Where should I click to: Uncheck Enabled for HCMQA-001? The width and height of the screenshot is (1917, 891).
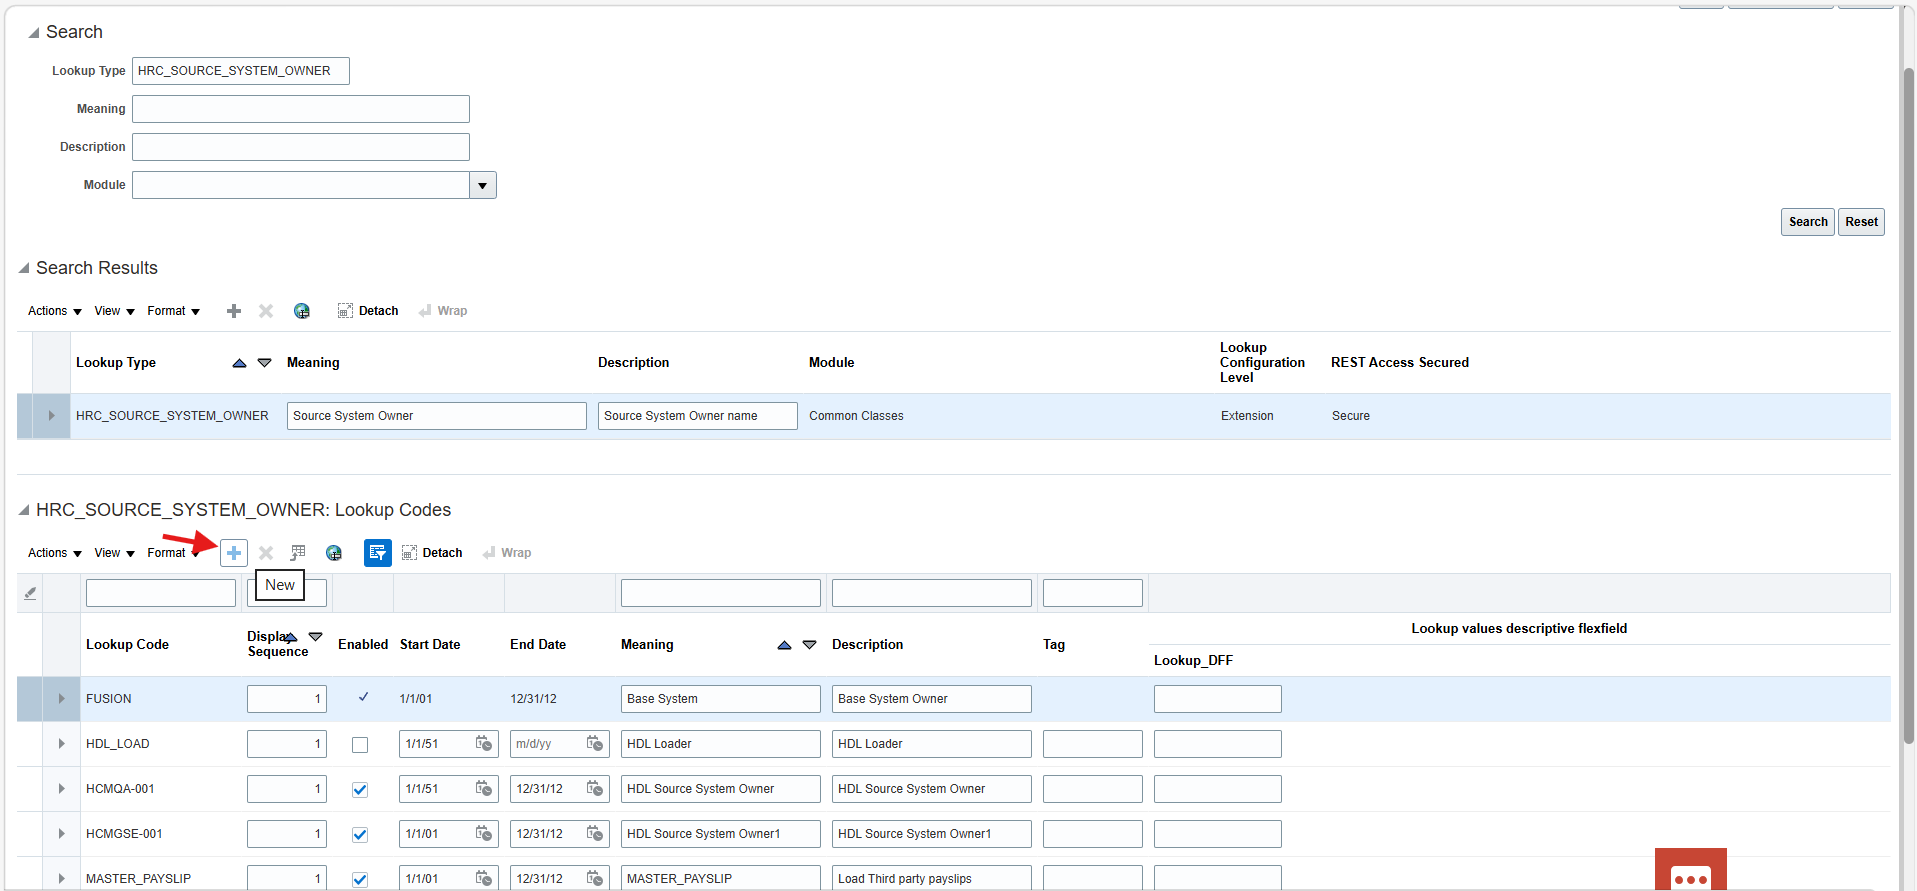(x=360, y=790)
